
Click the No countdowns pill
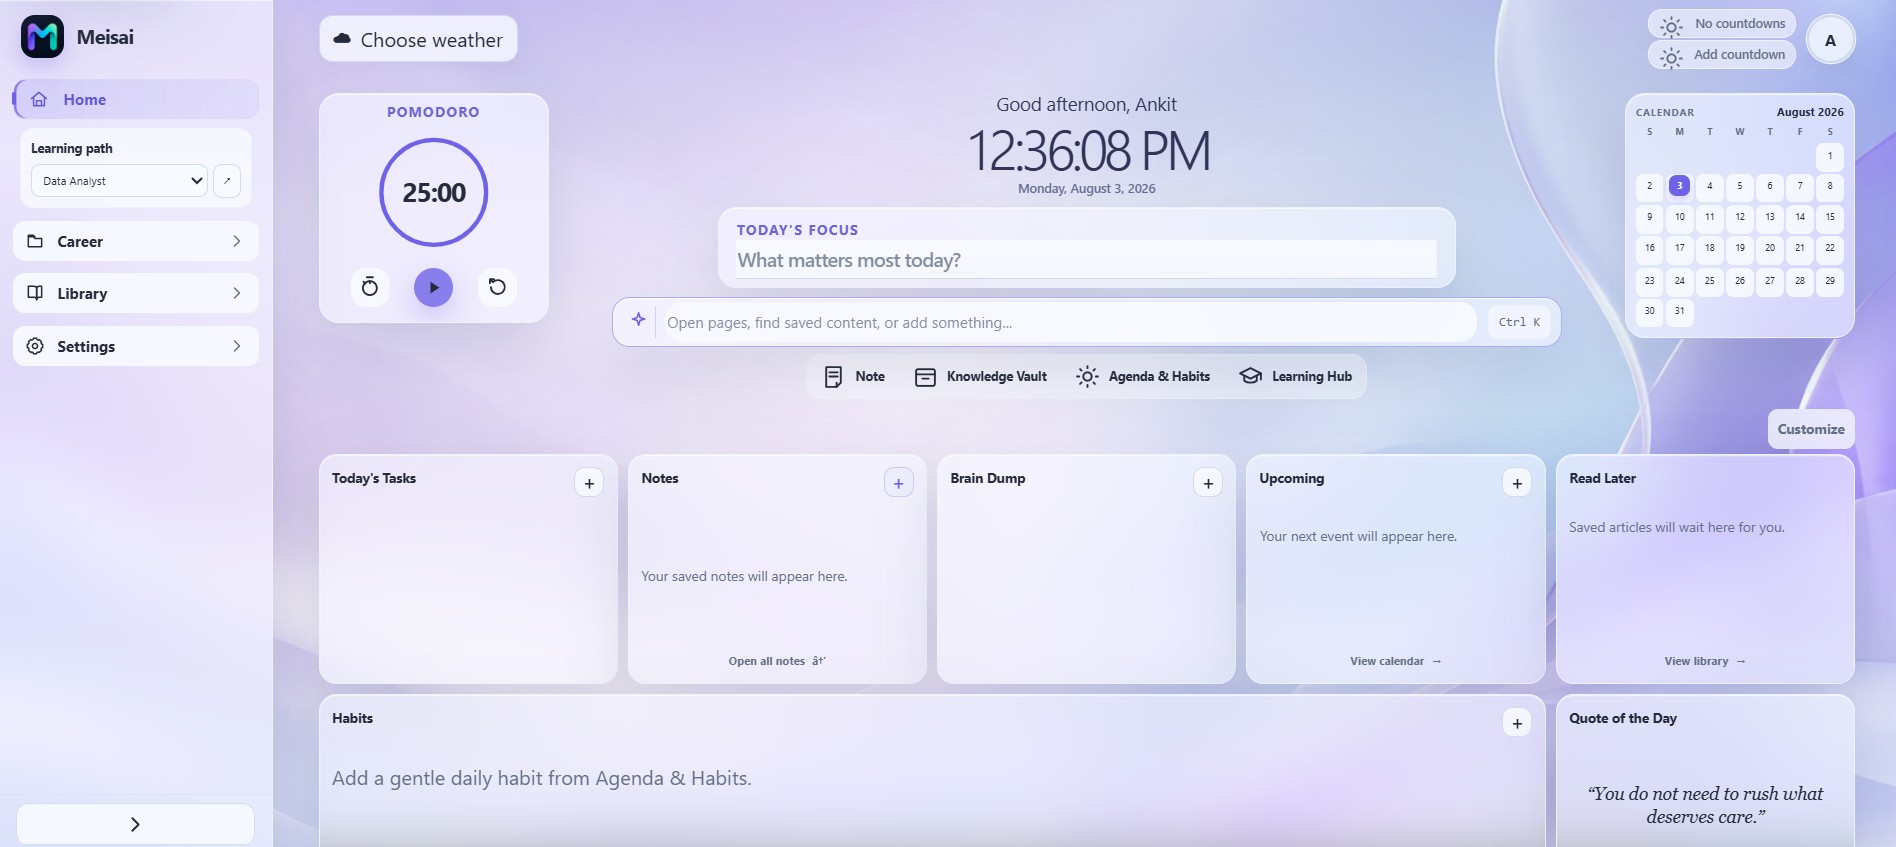[1722, 24]
